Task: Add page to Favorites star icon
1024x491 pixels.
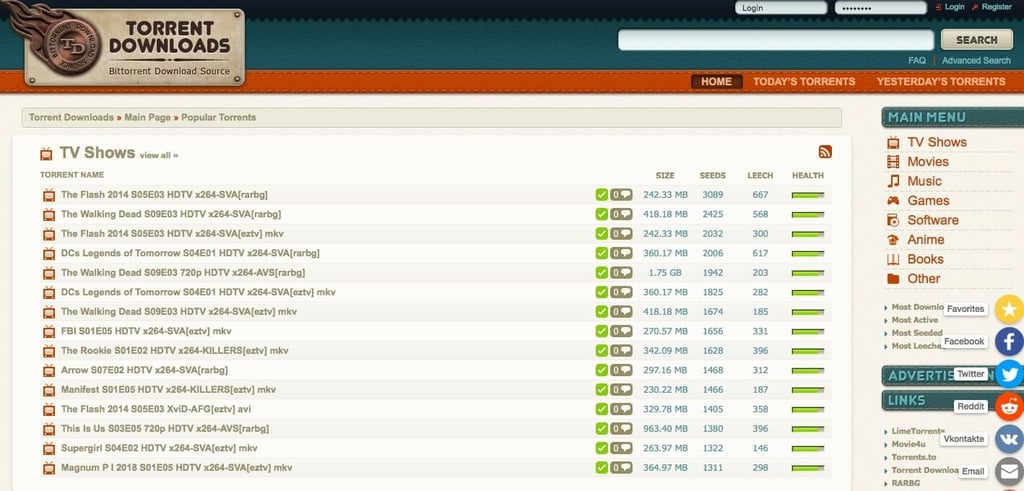Action: (1009, 309)
